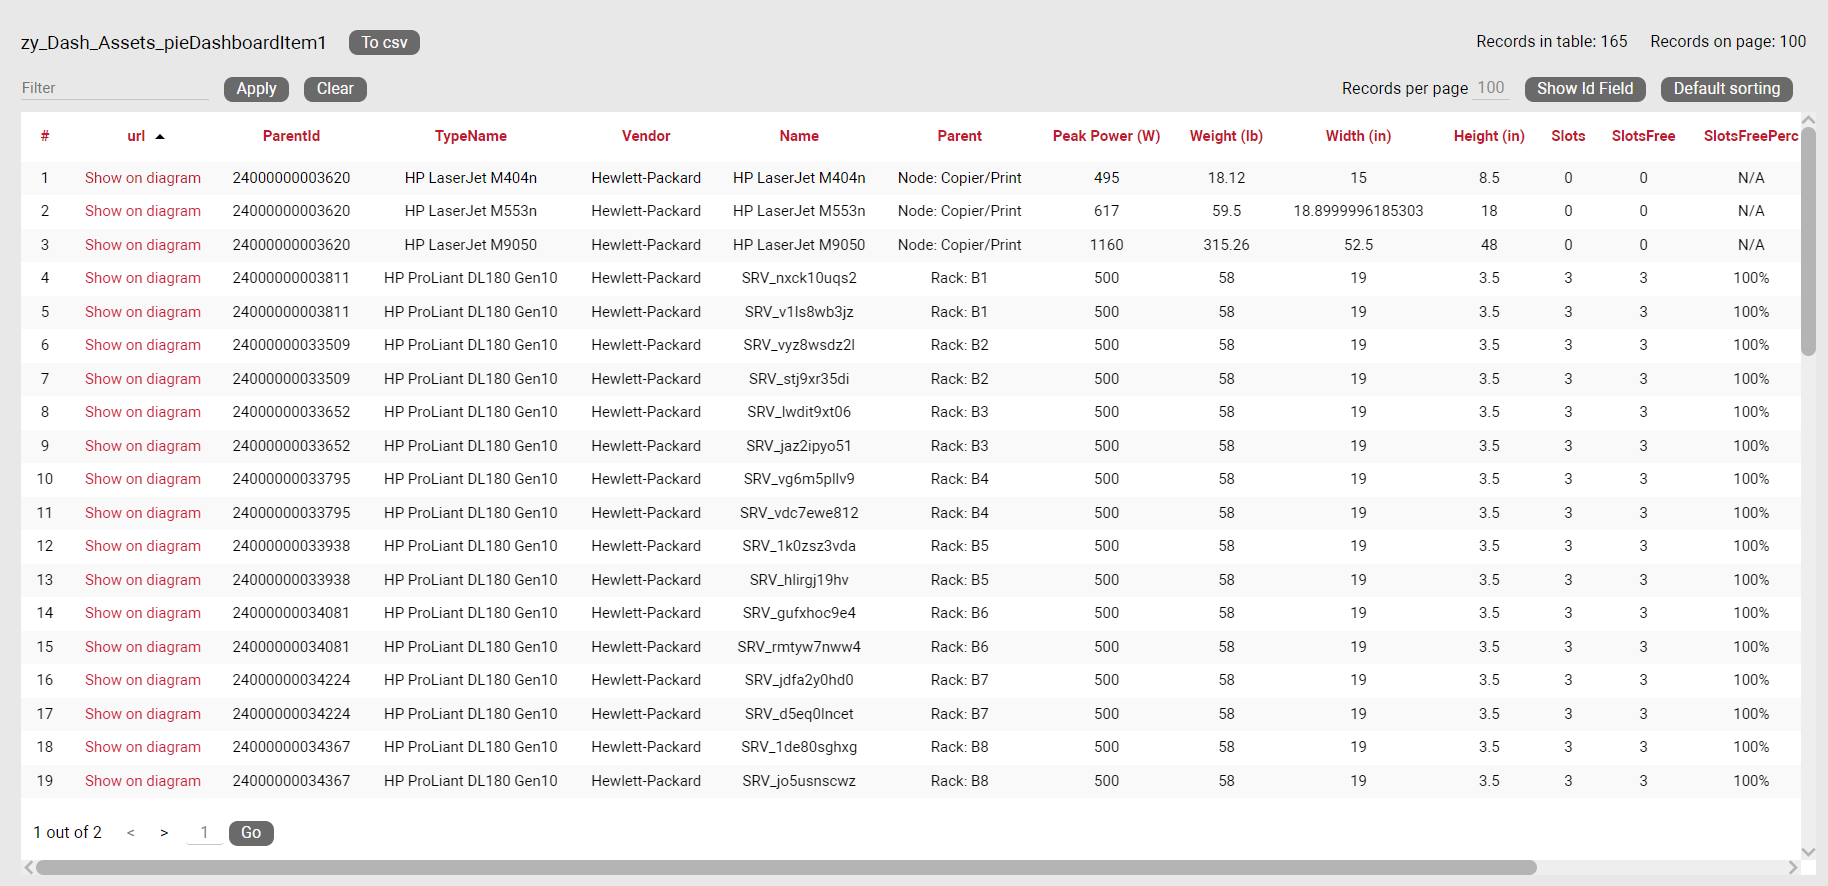The image size is (1828, 886).
Task: Go to previous page using left arrow
Action: [x=131, y=833]
